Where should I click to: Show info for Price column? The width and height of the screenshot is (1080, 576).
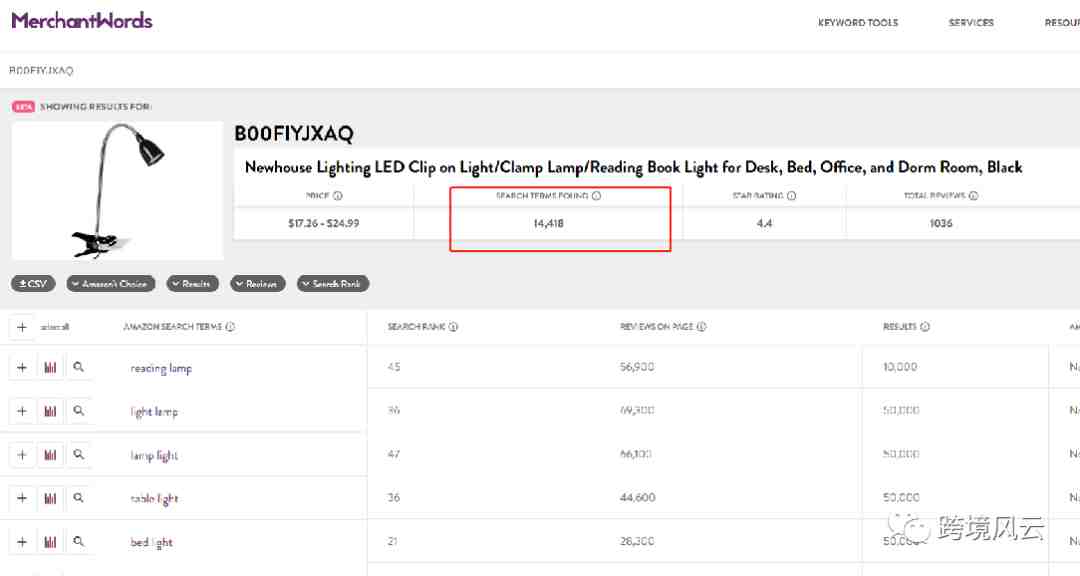click(x=338, y=196)
